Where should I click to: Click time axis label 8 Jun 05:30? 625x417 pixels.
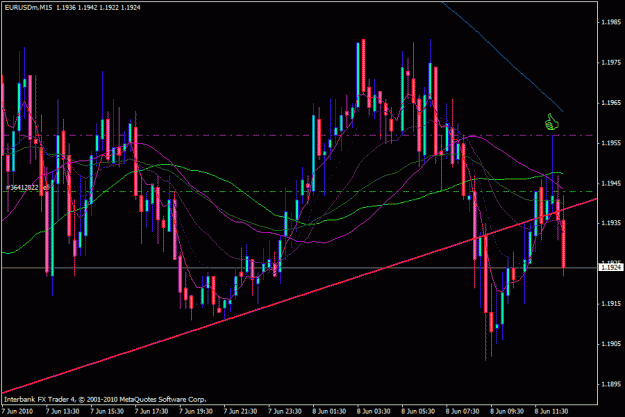[x=418, y=411]
